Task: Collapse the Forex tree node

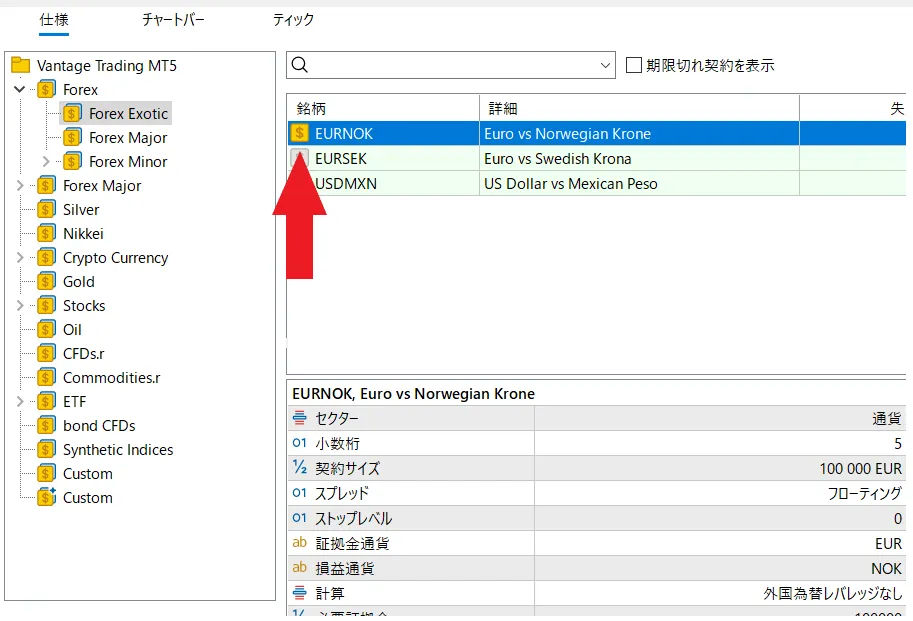Action: point(20,90)
